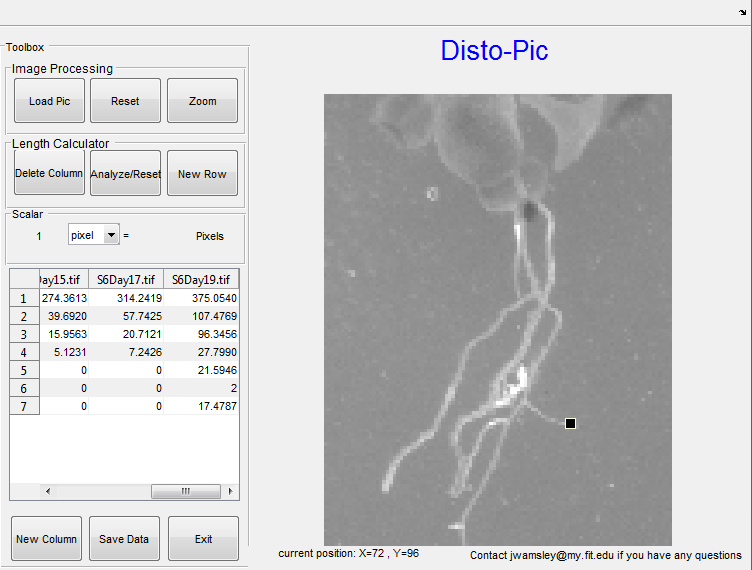Click cell value 314.2419
The image size is (752, 570).
pos(126,298)
